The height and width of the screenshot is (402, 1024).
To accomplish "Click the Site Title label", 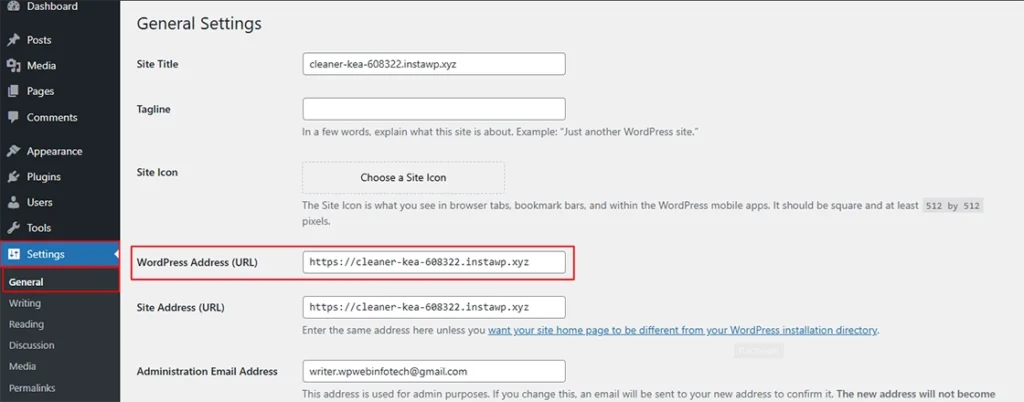I will pos(157,64).
